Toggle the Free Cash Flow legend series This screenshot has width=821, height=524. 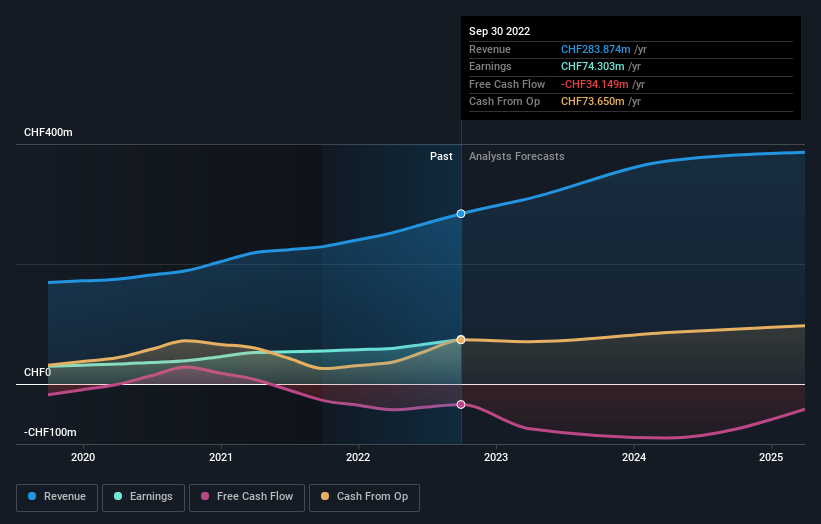[x=247, y=497]
